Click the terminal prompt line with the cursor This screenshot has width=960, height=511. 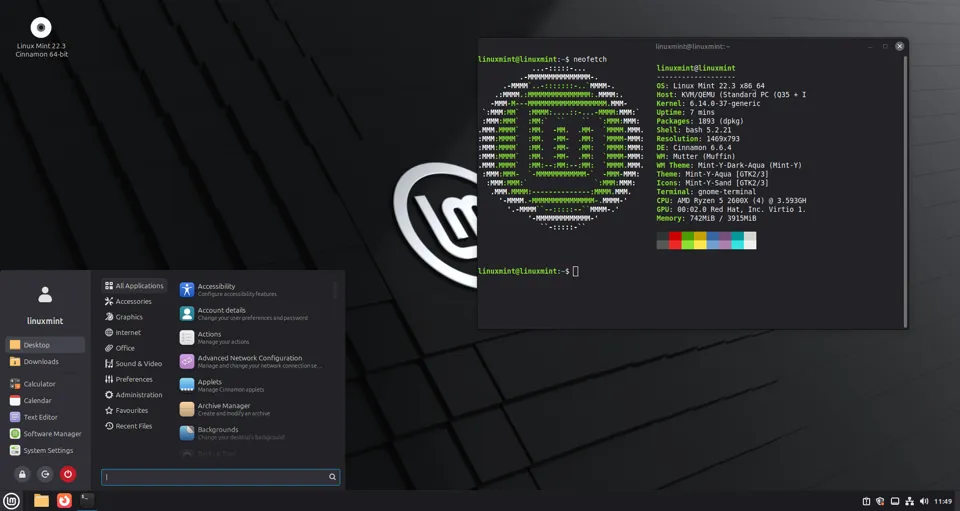[528, 271]
